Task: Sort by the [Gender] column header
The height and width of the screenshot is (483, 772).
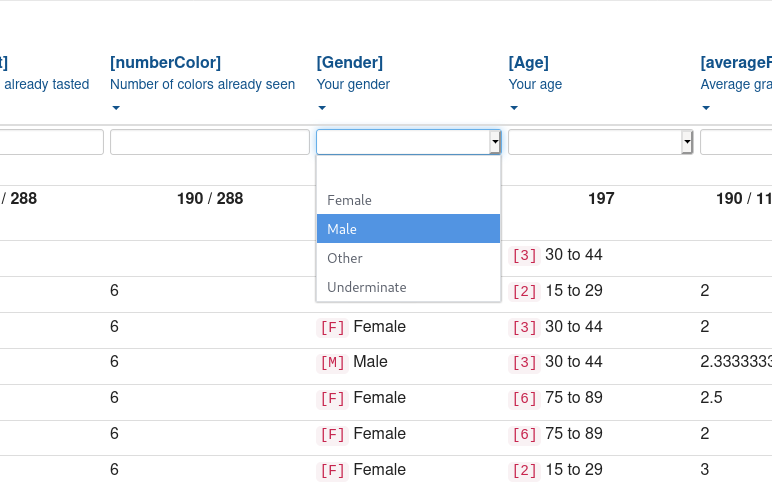Action: pyautogui.click(x=349, y=63)
